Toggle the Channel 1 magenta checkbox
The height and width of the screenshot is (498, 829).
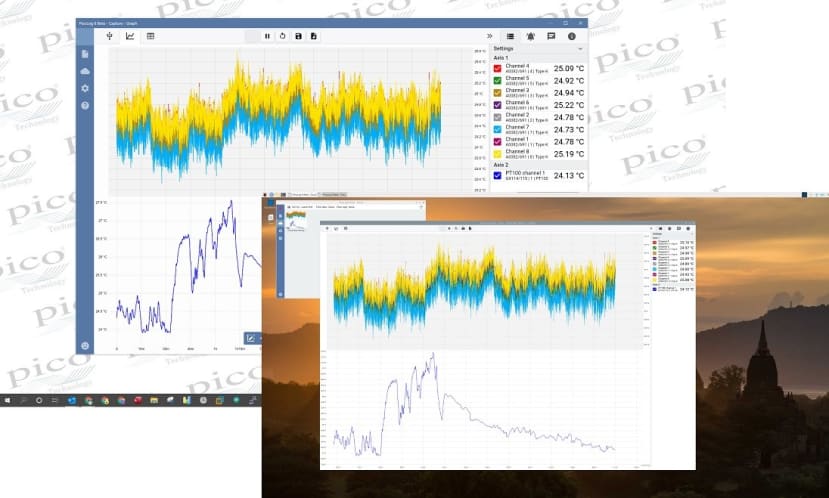(498, 142)
